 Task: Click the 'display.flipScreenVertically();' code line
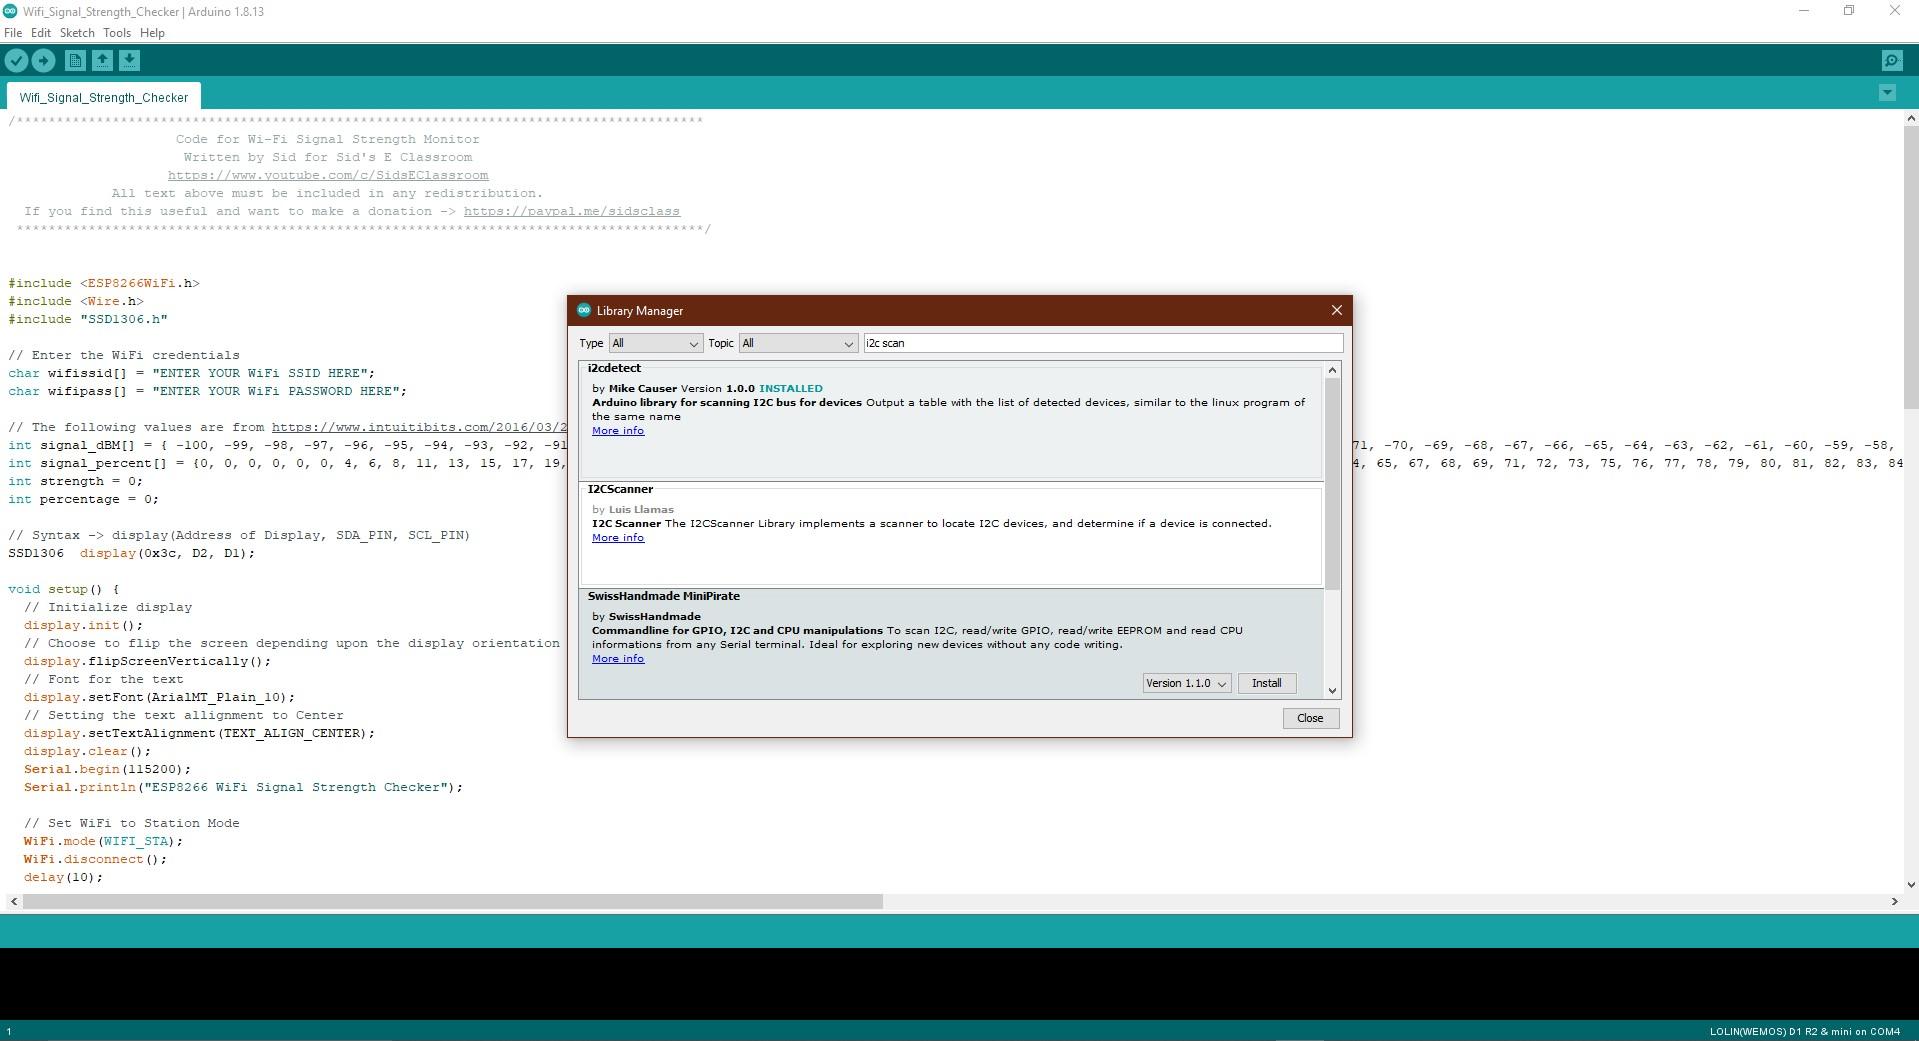148,661
